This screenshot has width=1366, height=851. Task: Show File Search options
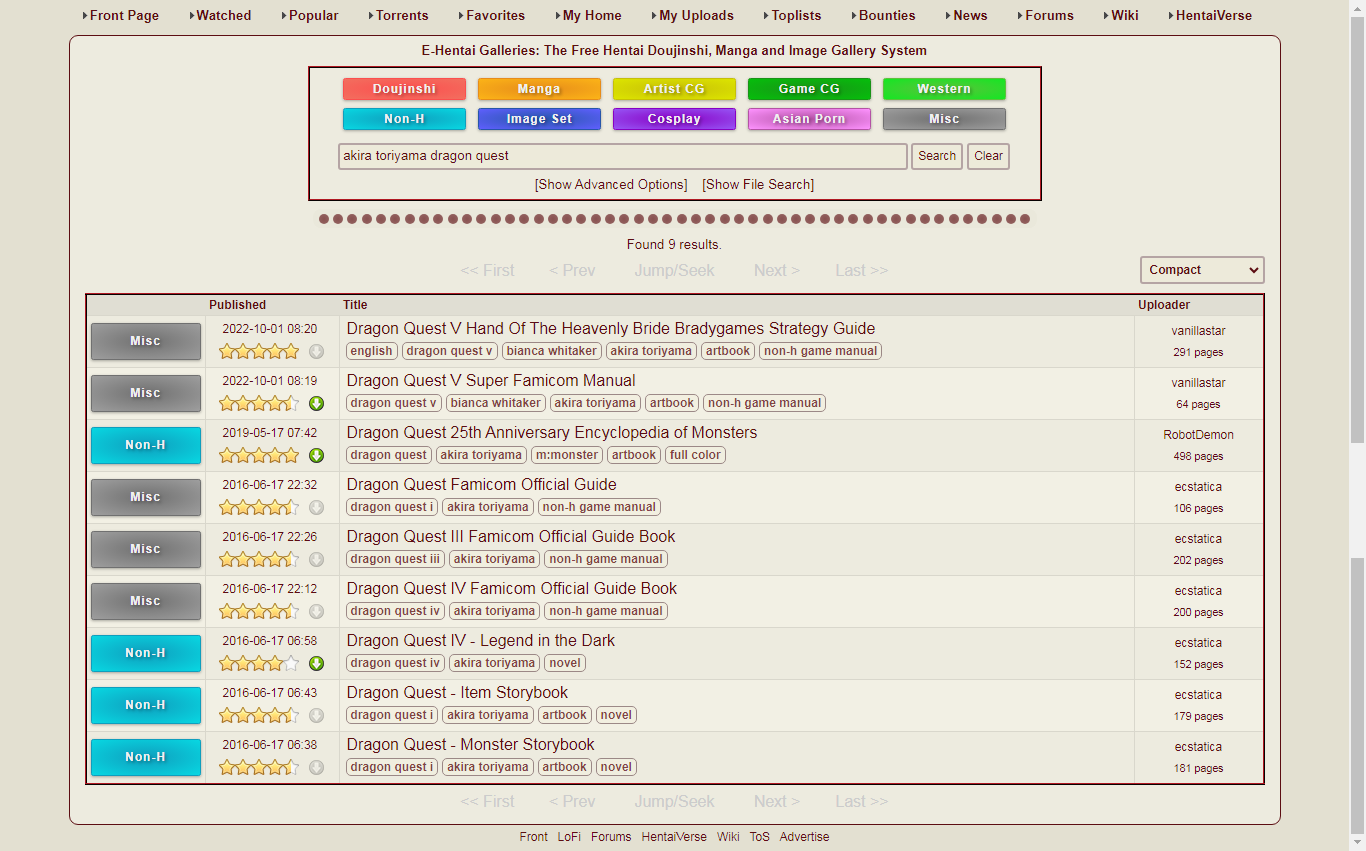pos(758,185)
